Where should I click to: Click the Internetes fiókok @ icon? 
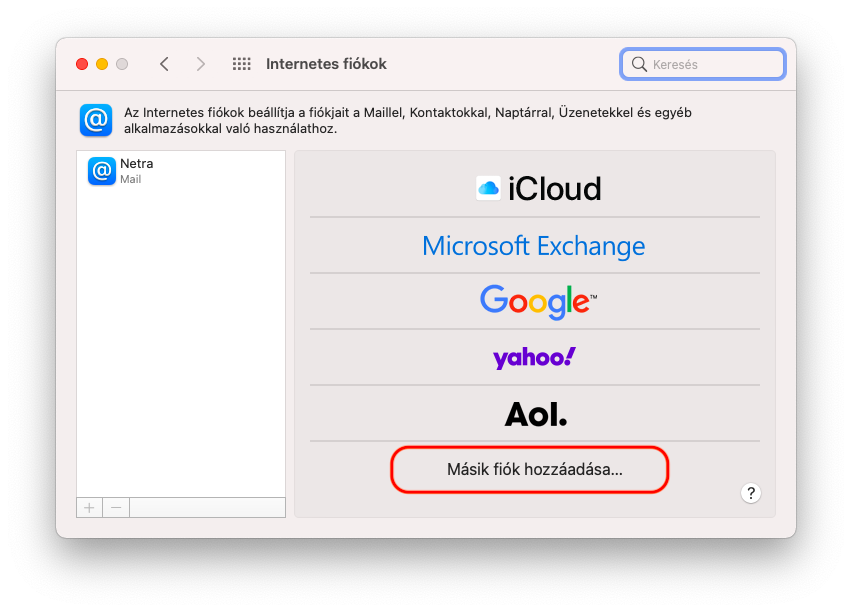95,120
